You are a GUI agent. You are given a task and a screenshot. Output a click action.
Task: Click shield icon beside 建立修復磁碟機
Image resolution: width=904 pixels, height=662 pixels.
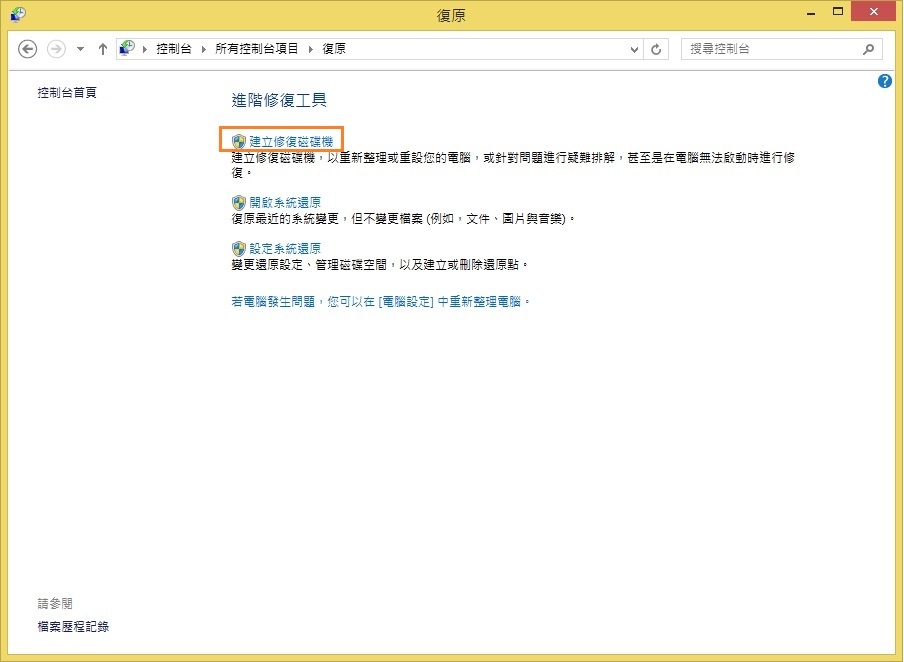click(239, 141)
